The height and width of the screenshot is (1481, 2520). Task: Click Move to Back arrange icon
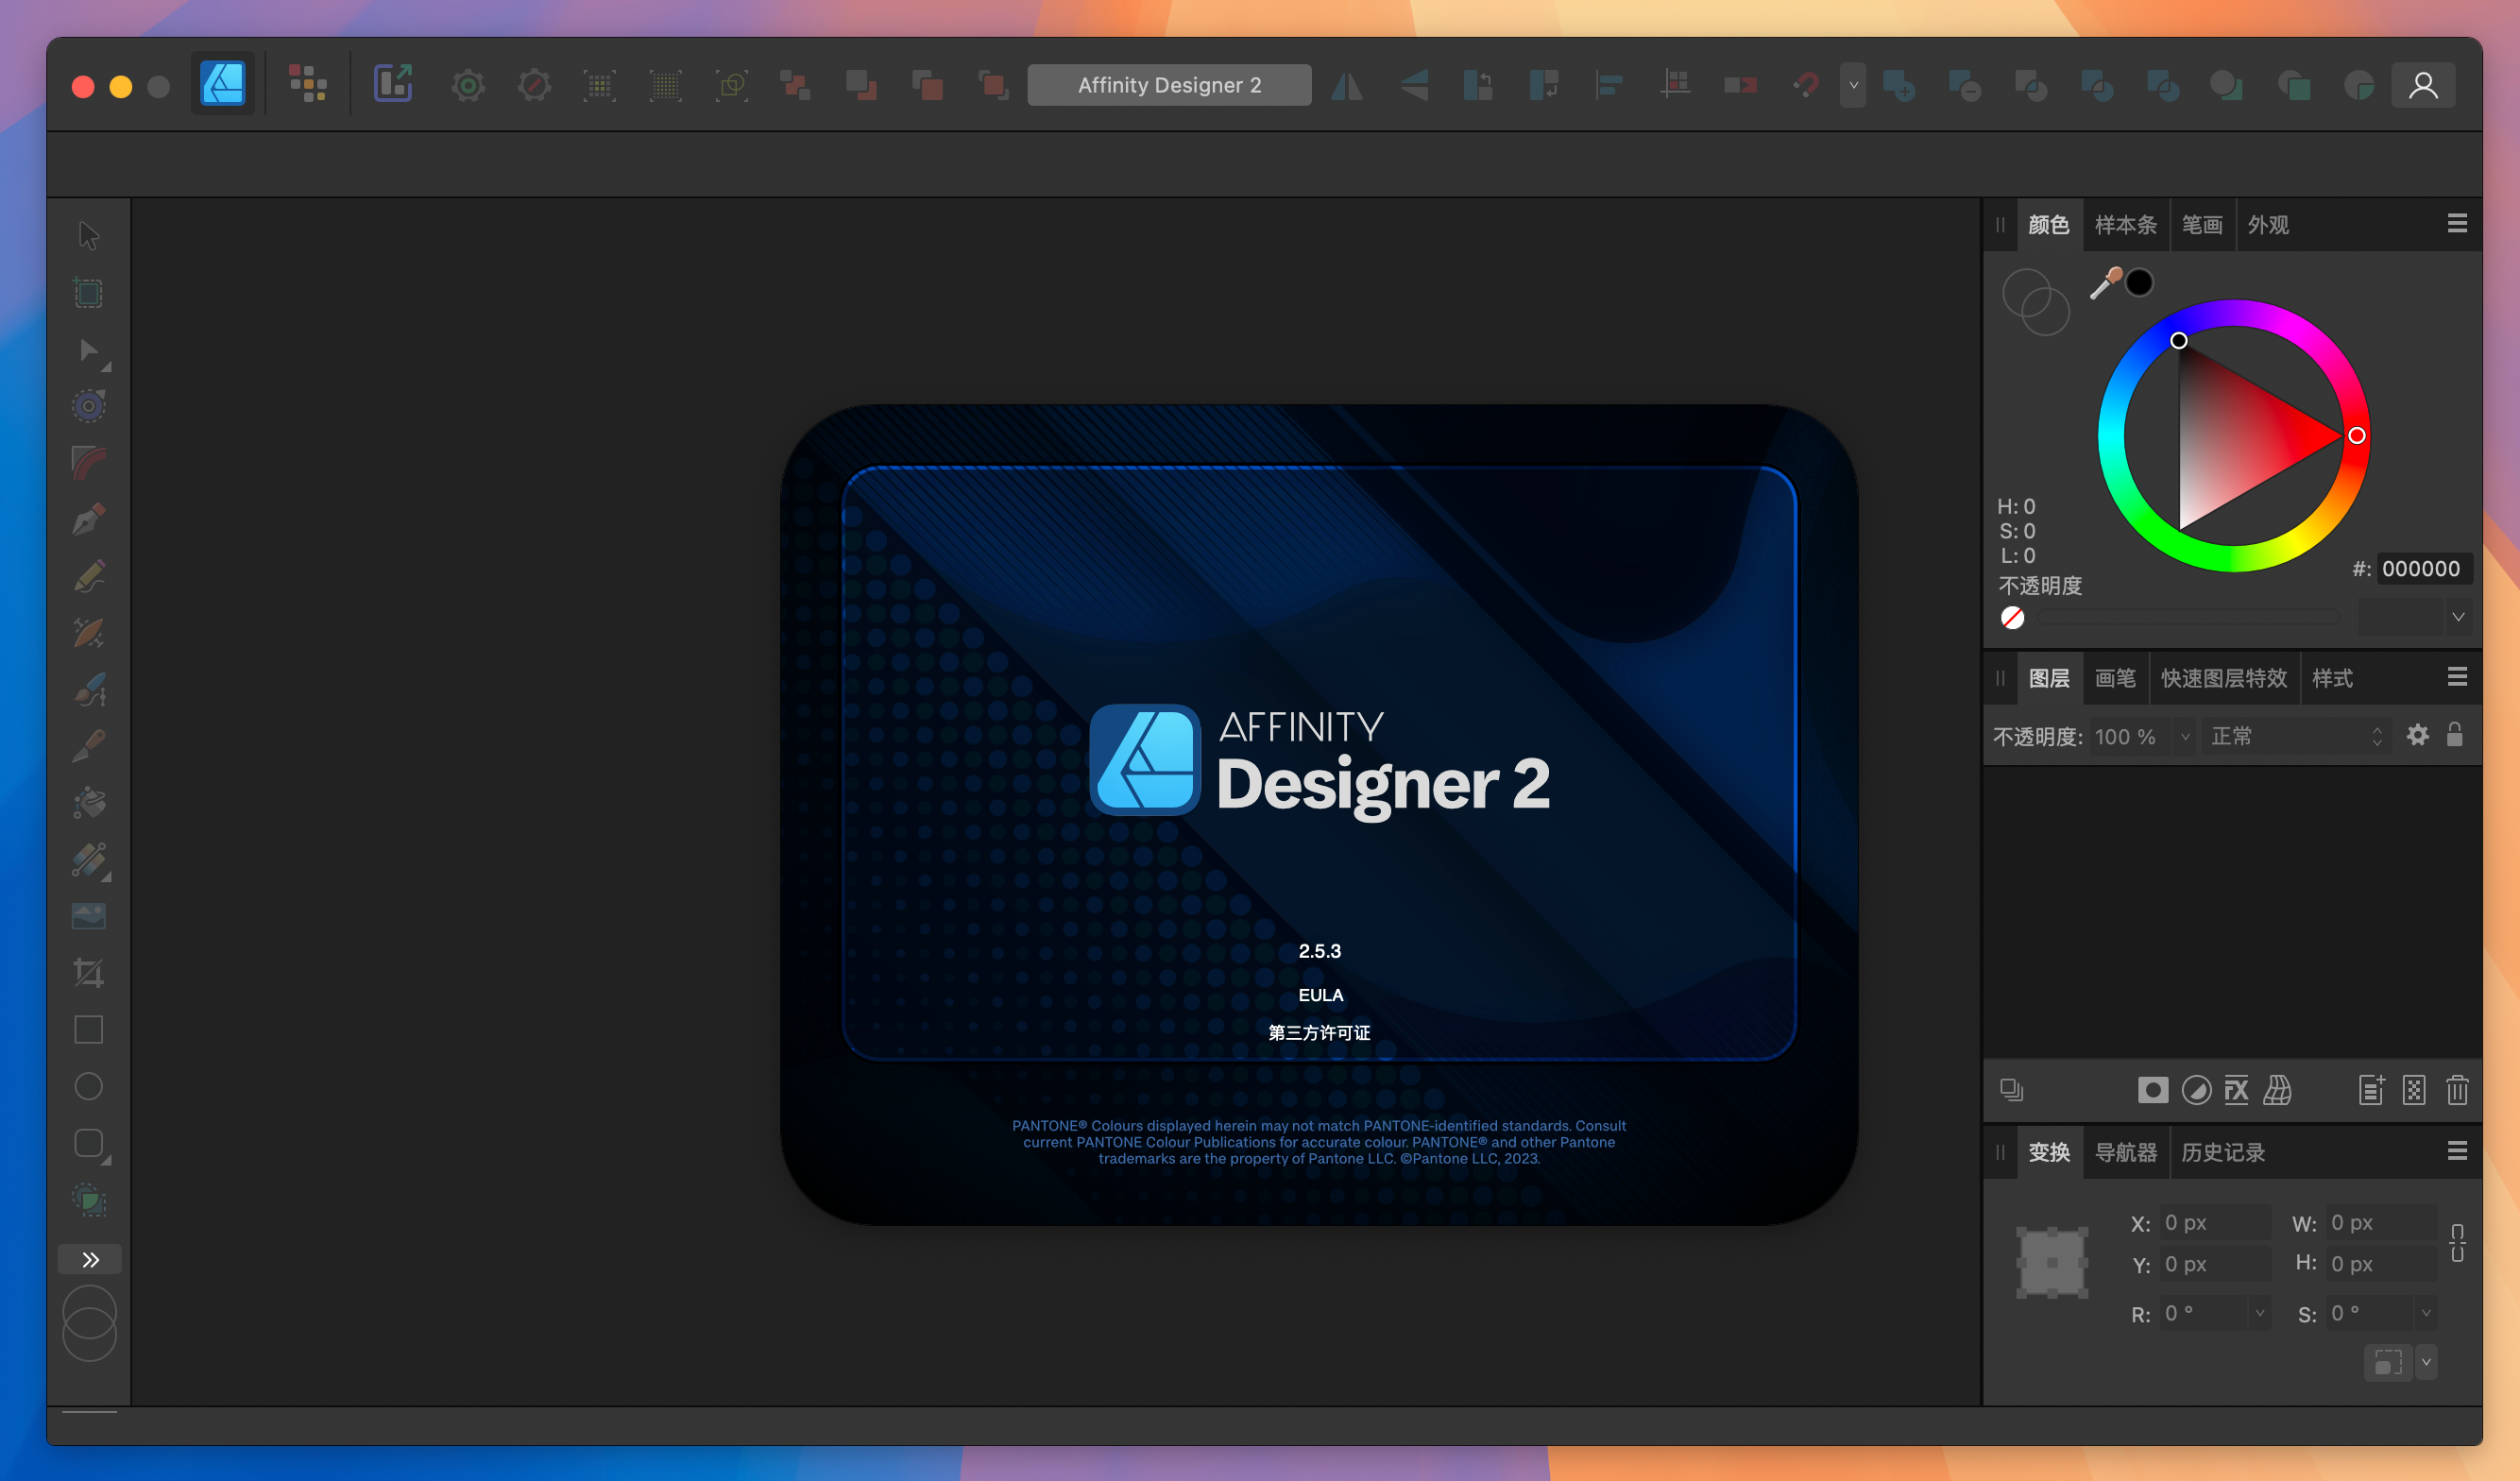(795, 85)
